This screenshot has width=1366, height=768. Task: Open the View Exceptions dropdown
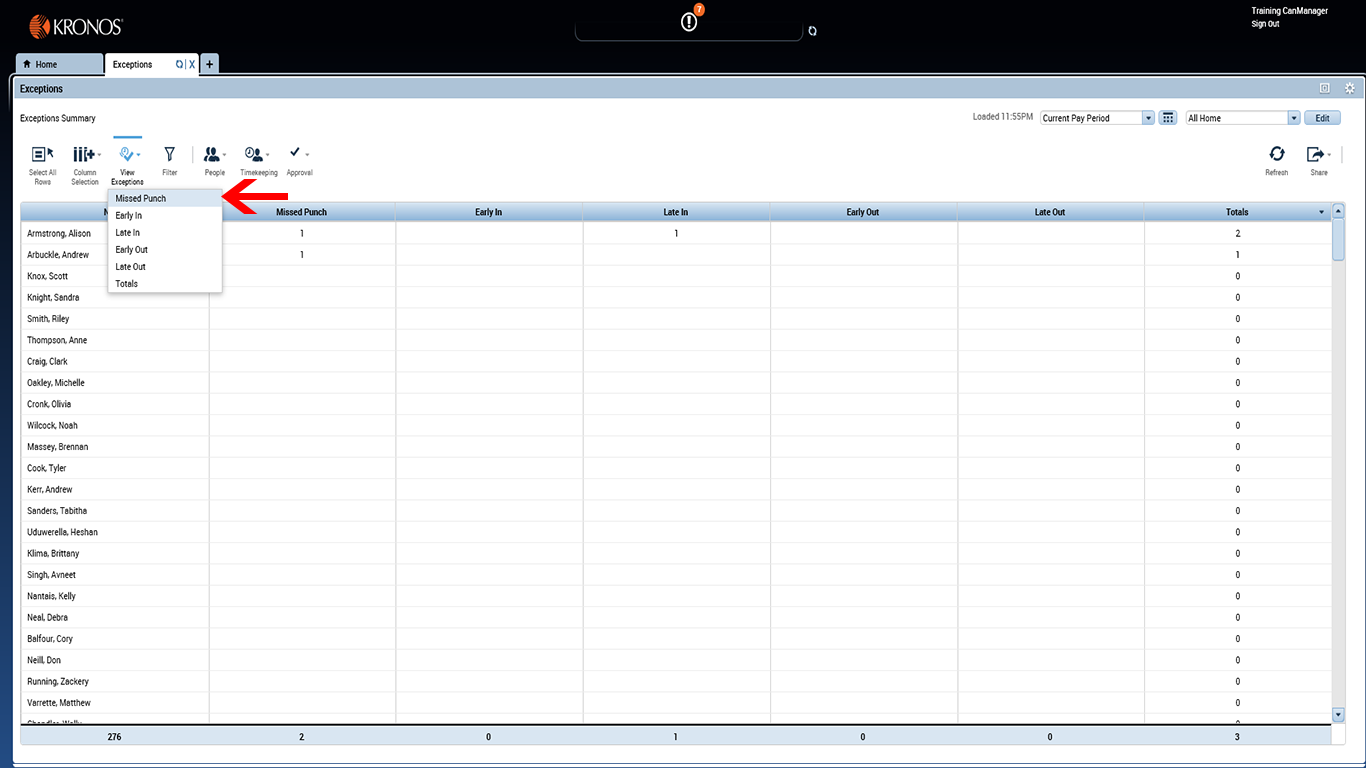coord(127,160)
